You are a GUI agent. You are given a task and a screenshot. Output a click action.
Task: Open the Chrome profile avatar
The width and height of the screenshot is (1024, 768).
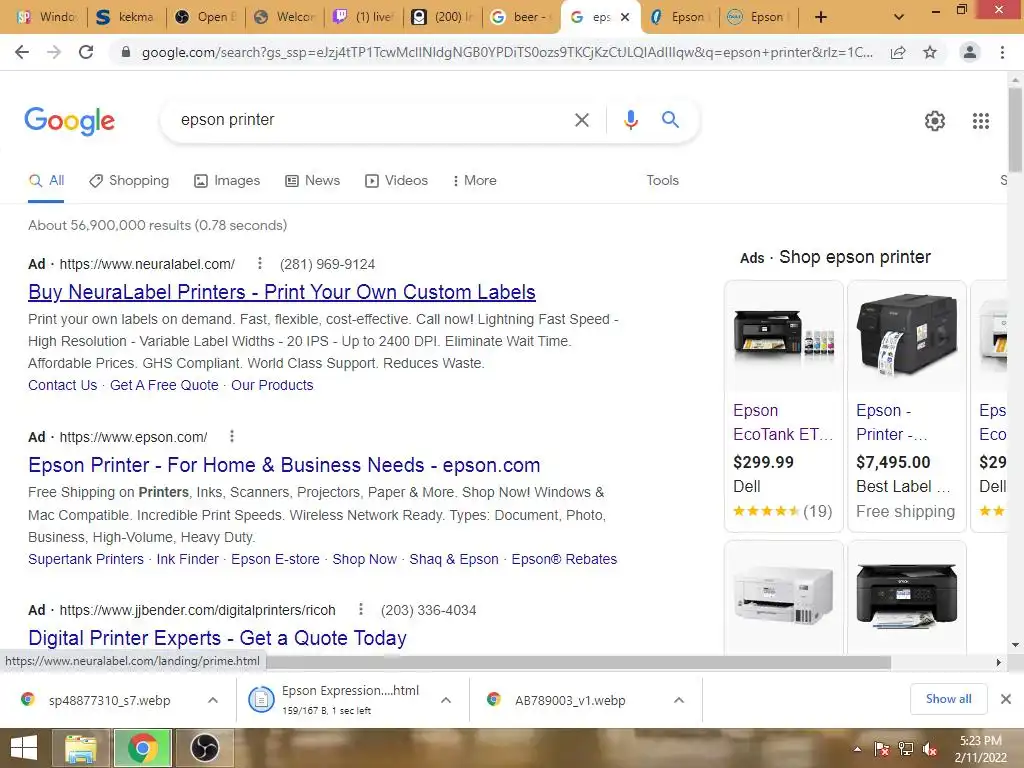pos(970,52)
